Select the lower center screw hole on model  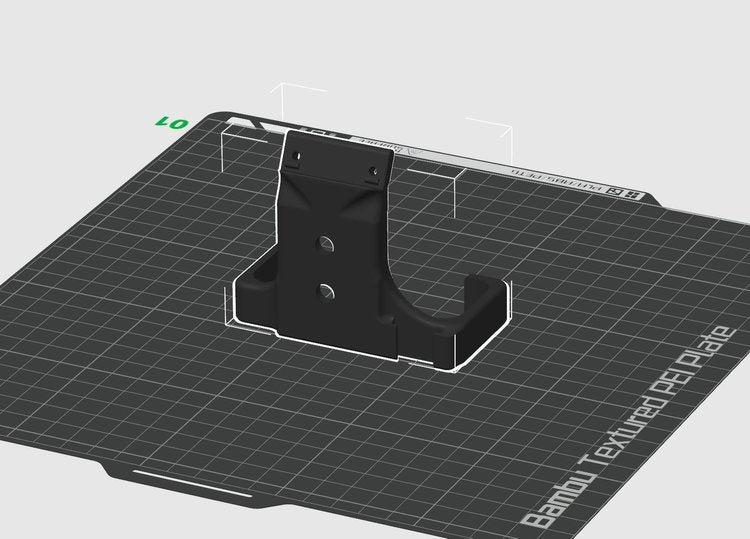point(325,290)
